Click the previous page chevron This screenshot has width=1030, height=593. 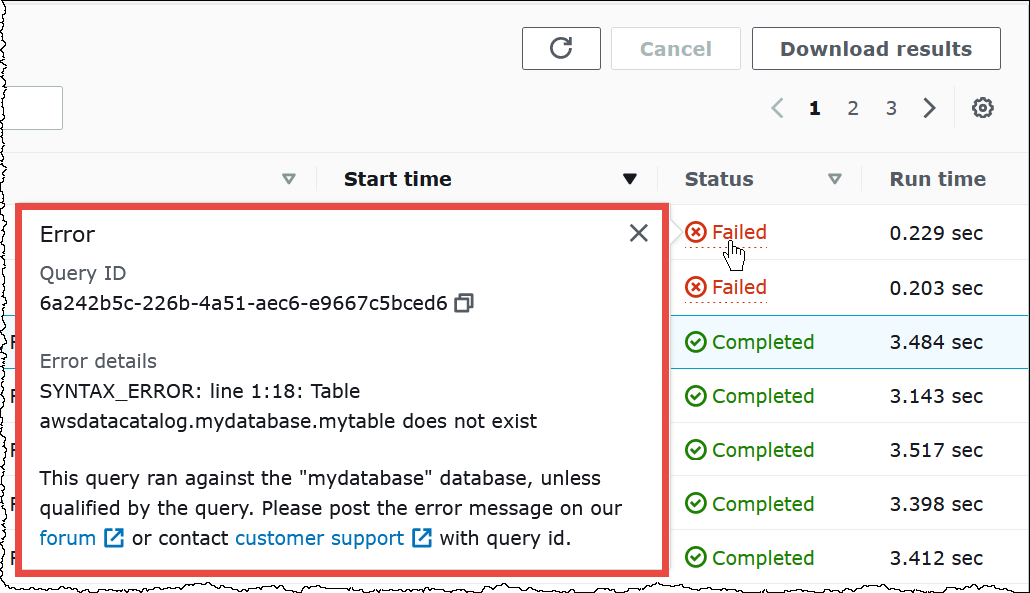[x=777, y=107]
